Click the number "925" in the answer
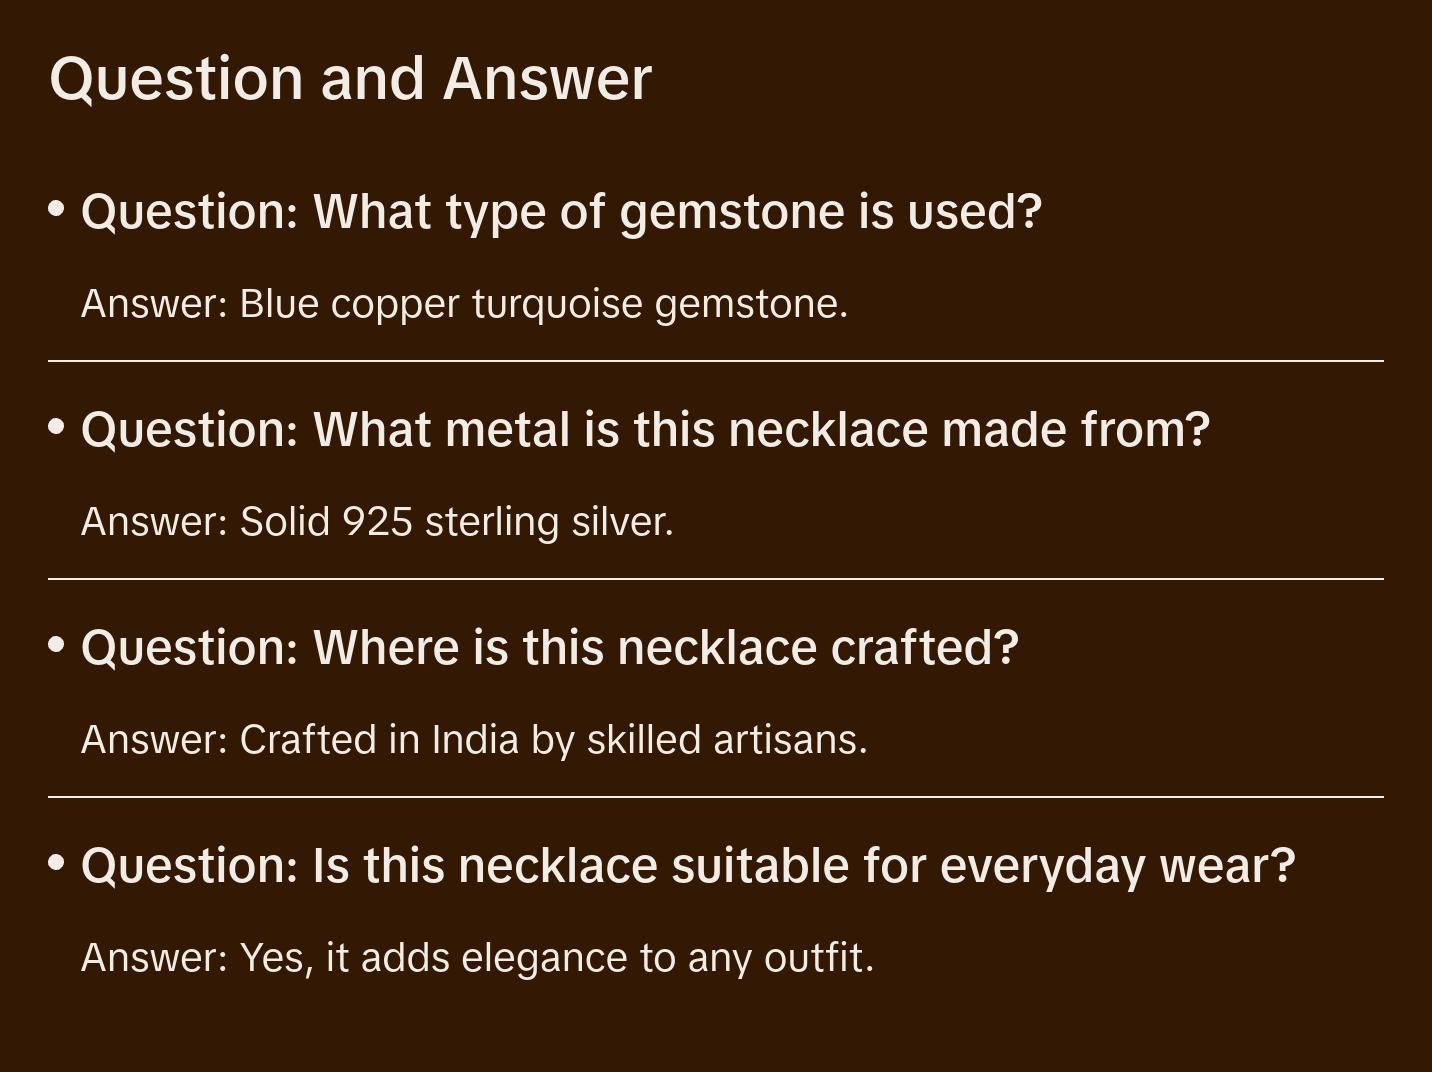 click(x=377, y=522)
